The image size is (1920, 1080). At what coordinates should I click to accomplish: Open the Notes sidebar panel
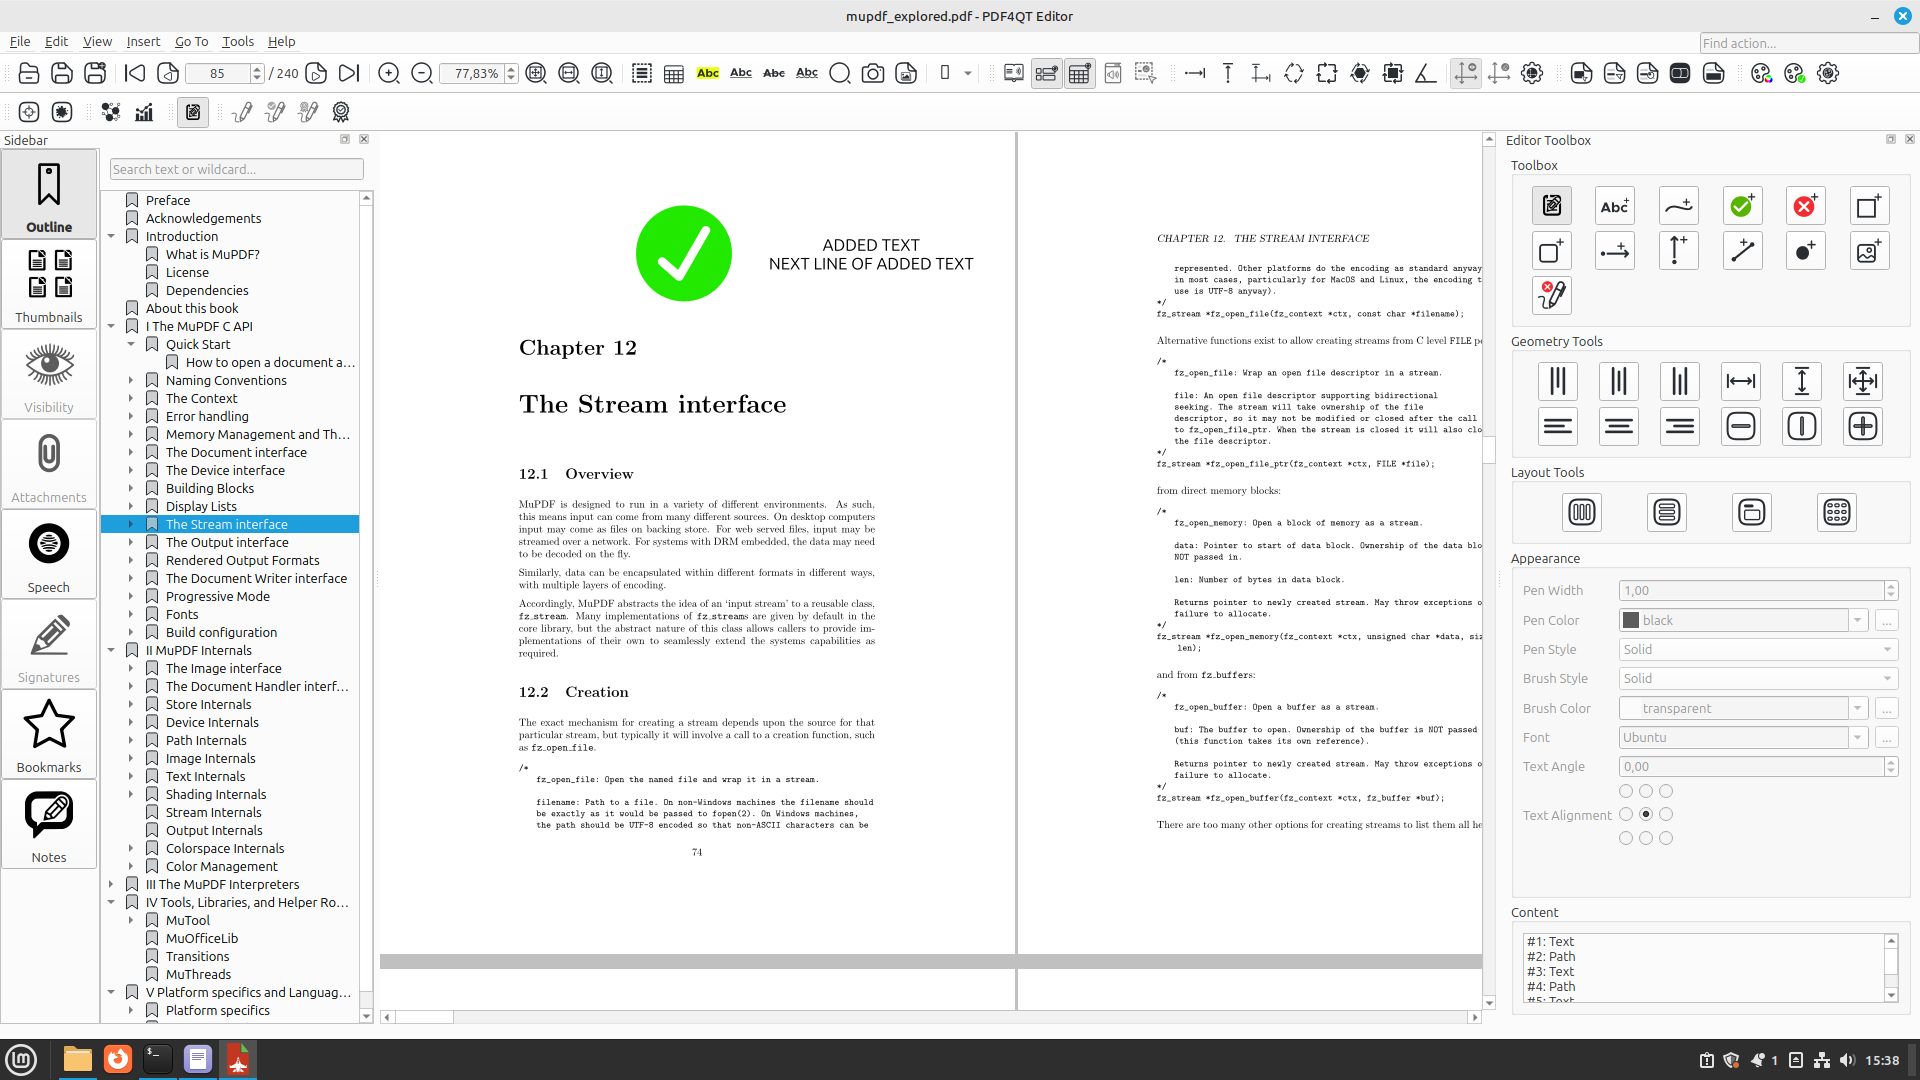49,825
